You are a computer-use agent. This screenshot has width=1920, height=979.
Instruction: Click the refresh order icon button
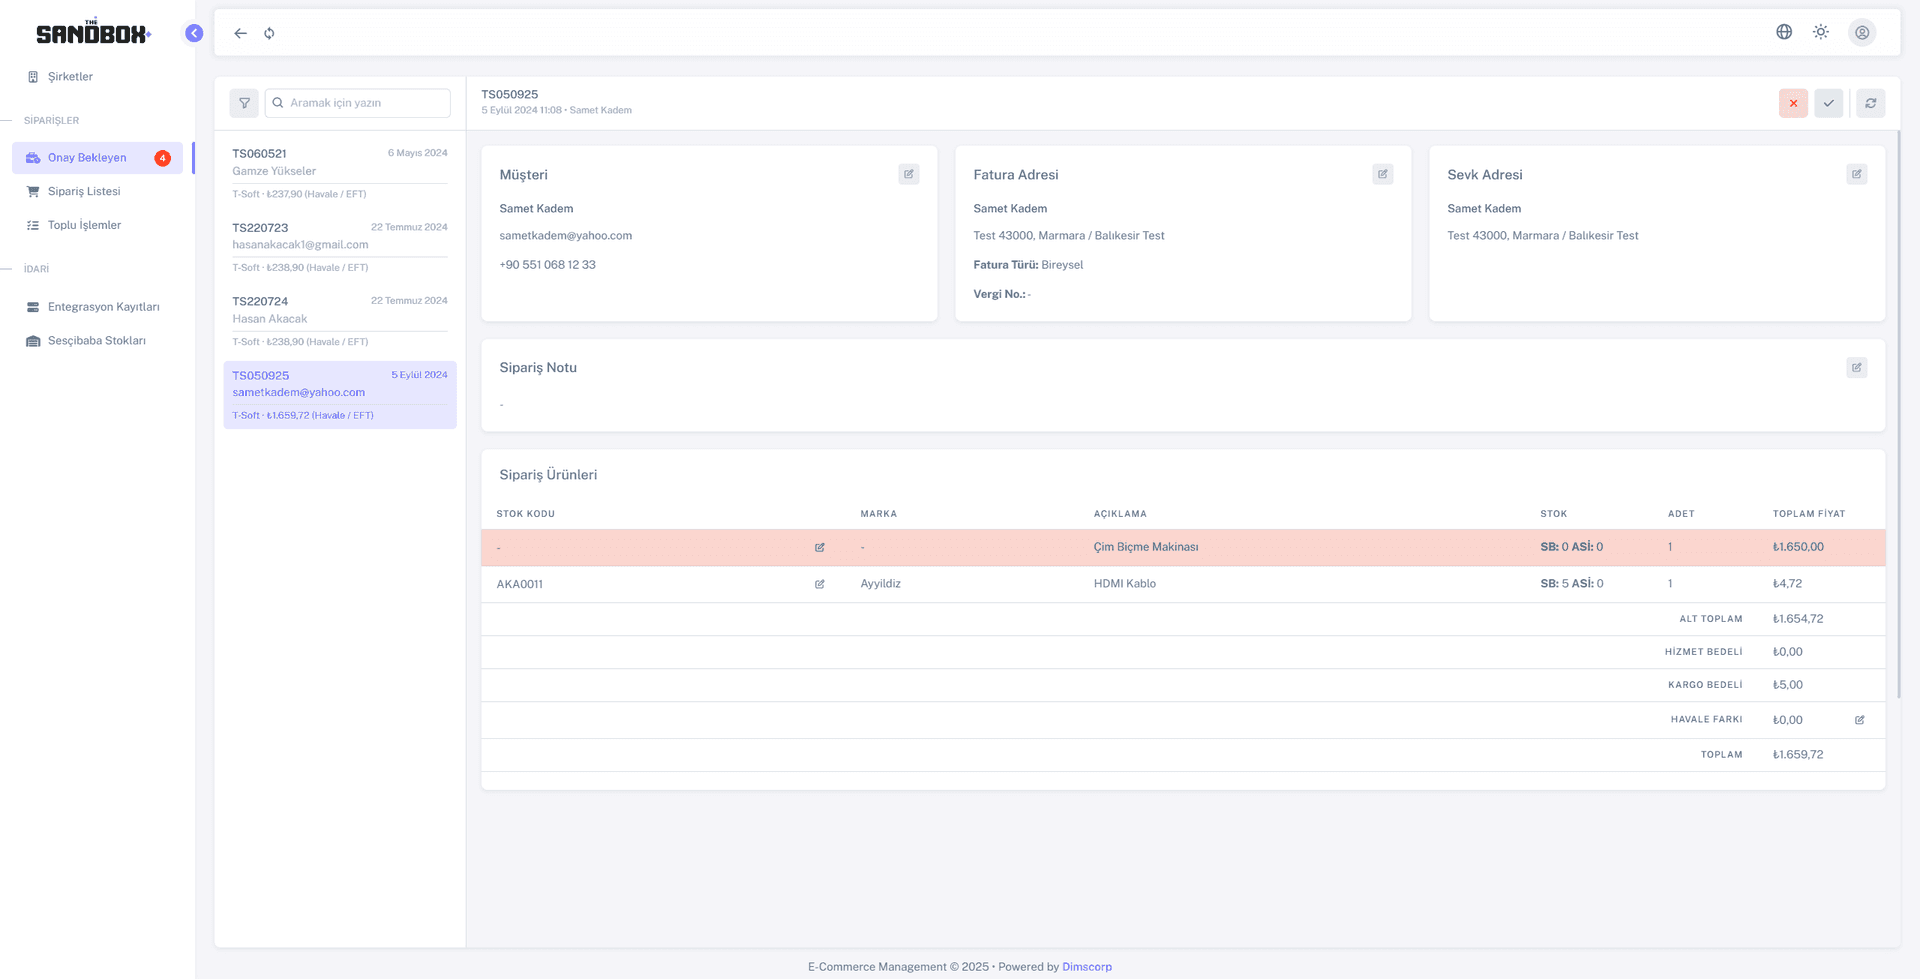1870,103
